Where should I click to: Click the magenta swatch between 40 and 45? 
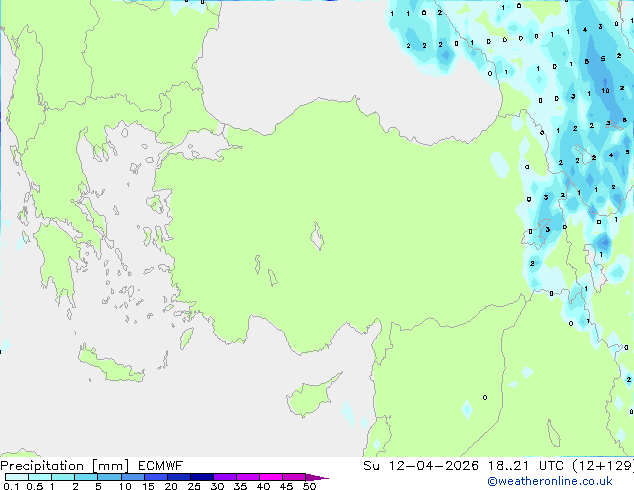[271, 477]
